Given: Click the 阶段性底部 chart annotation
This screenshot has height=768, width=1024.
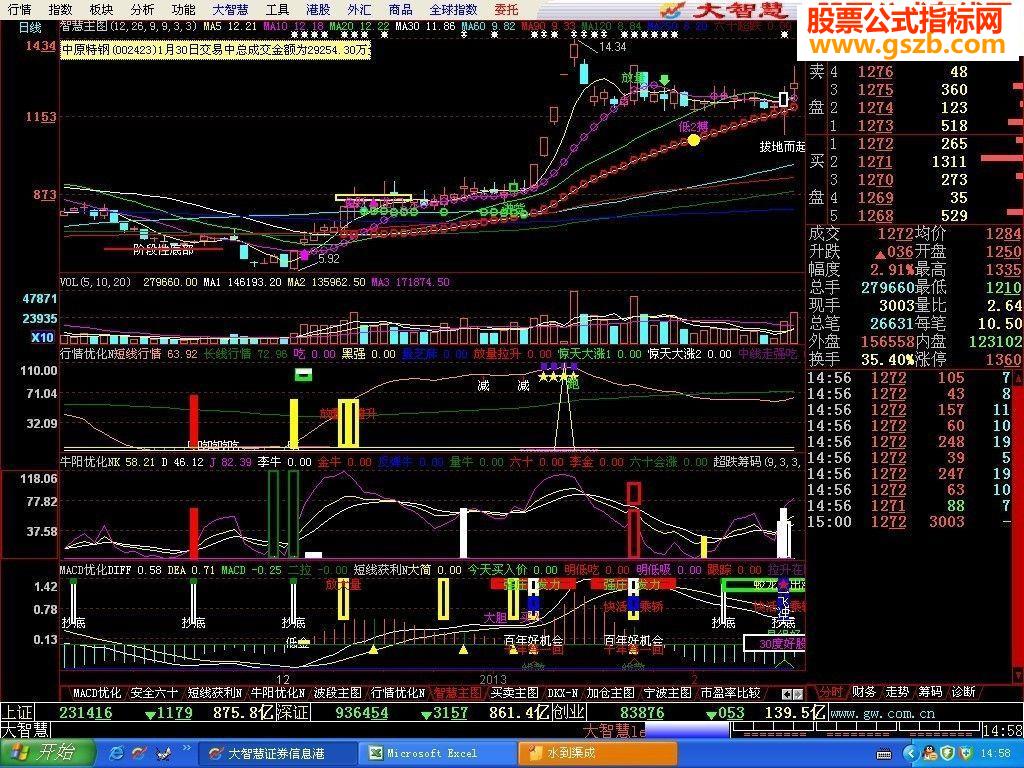Looking at the screenshot, I should pyautogui.click(x=163, y=250).
